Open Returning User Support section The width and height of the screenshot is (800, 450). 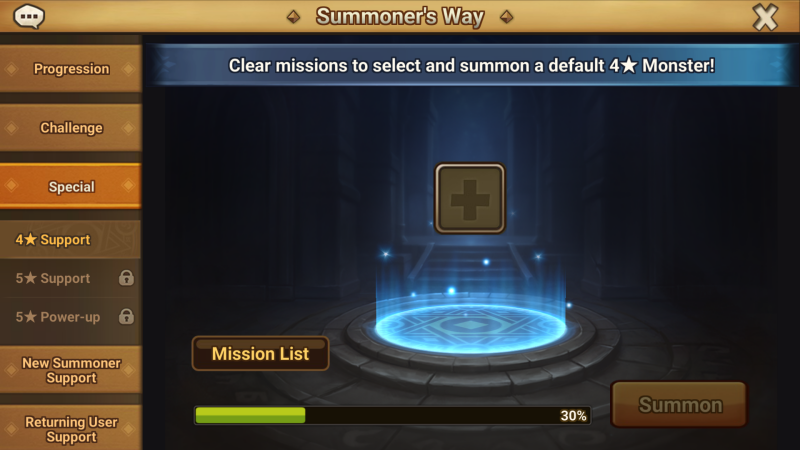tap(71, 429)
